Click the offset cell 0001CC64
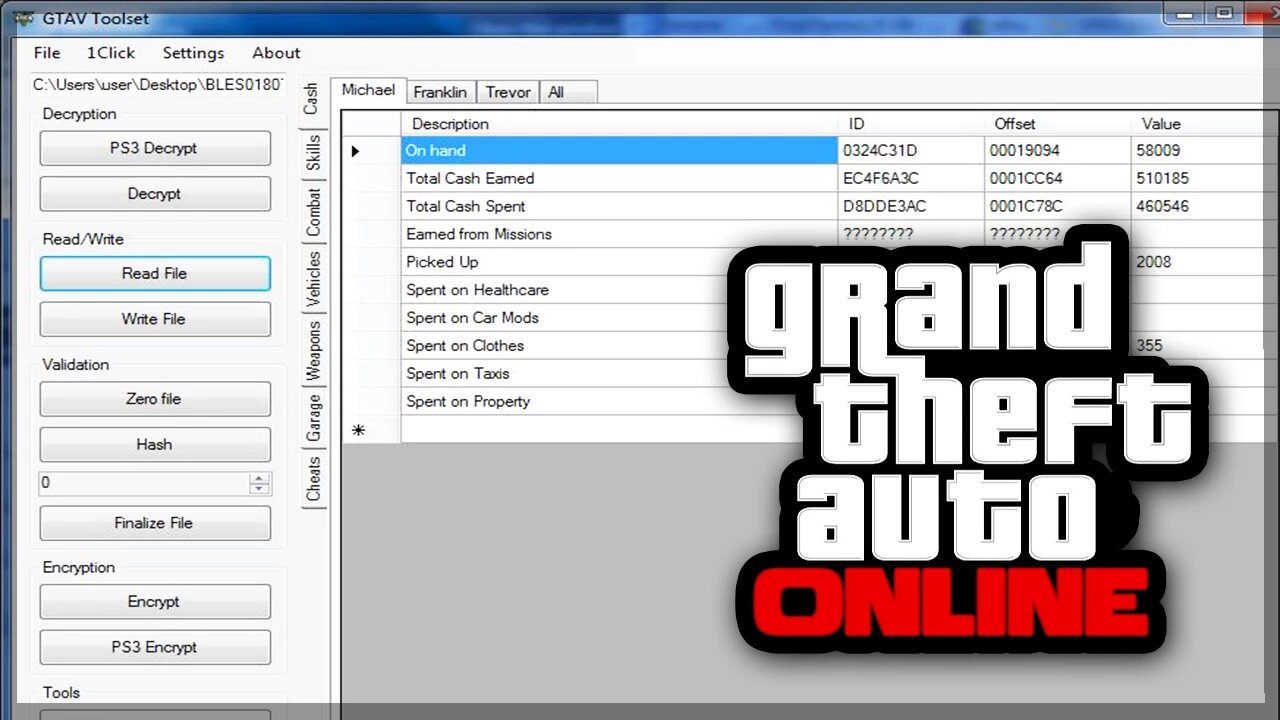 1057,179
